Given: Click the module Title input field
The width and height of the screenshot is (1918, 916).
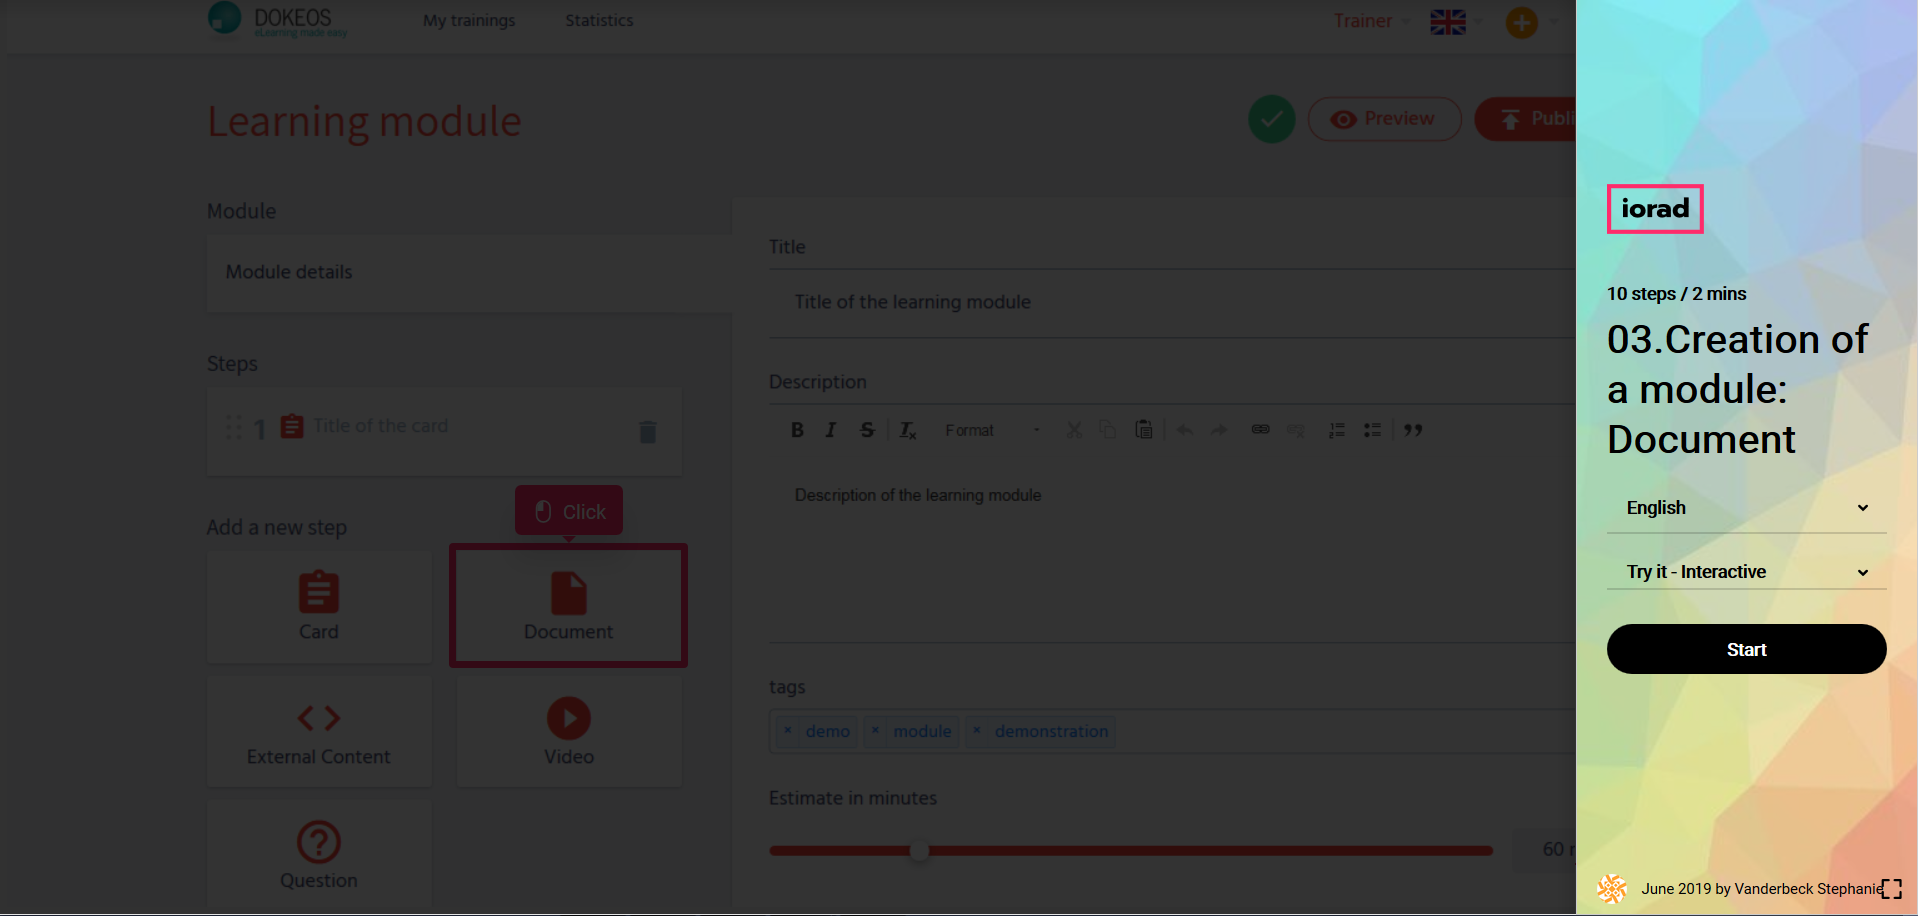Looking at the screenshot, I should (1170, 302).
